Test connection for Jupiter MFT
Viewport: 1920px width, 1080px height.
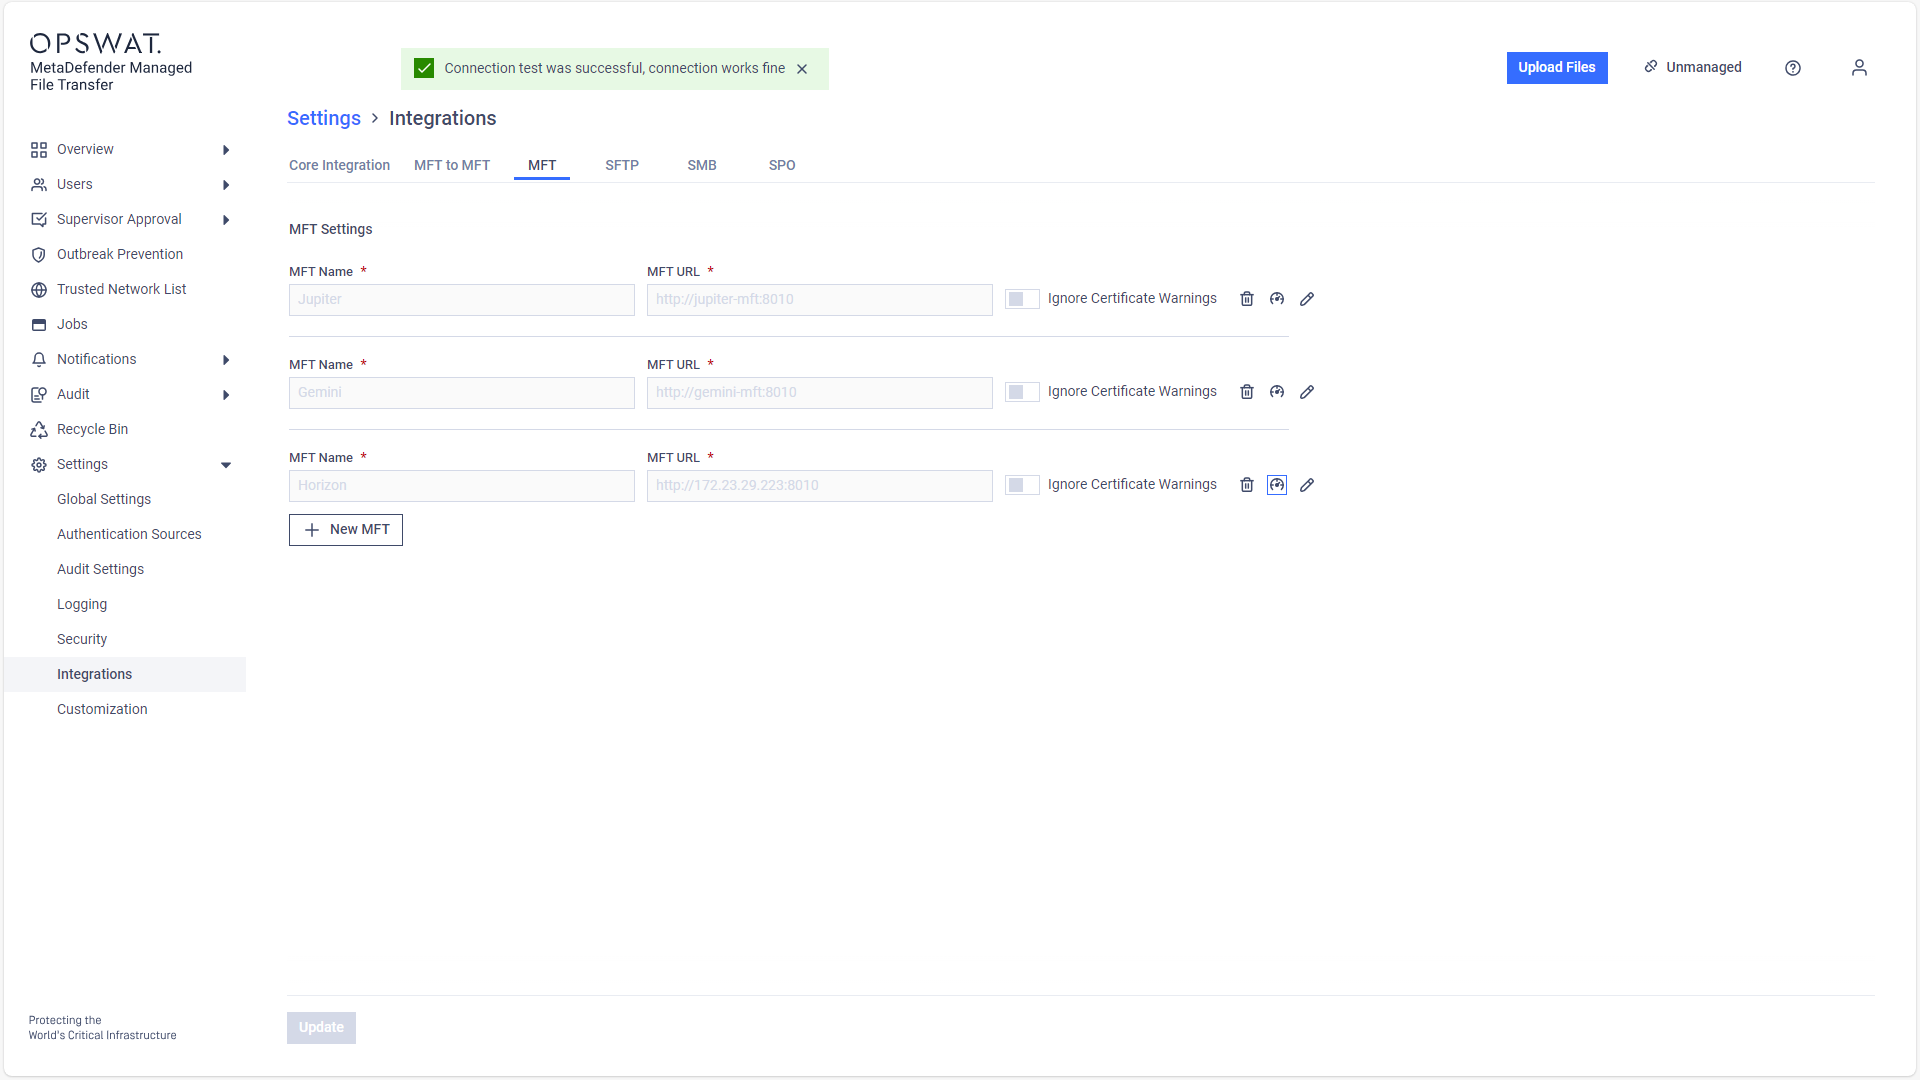pos(1277,299)
